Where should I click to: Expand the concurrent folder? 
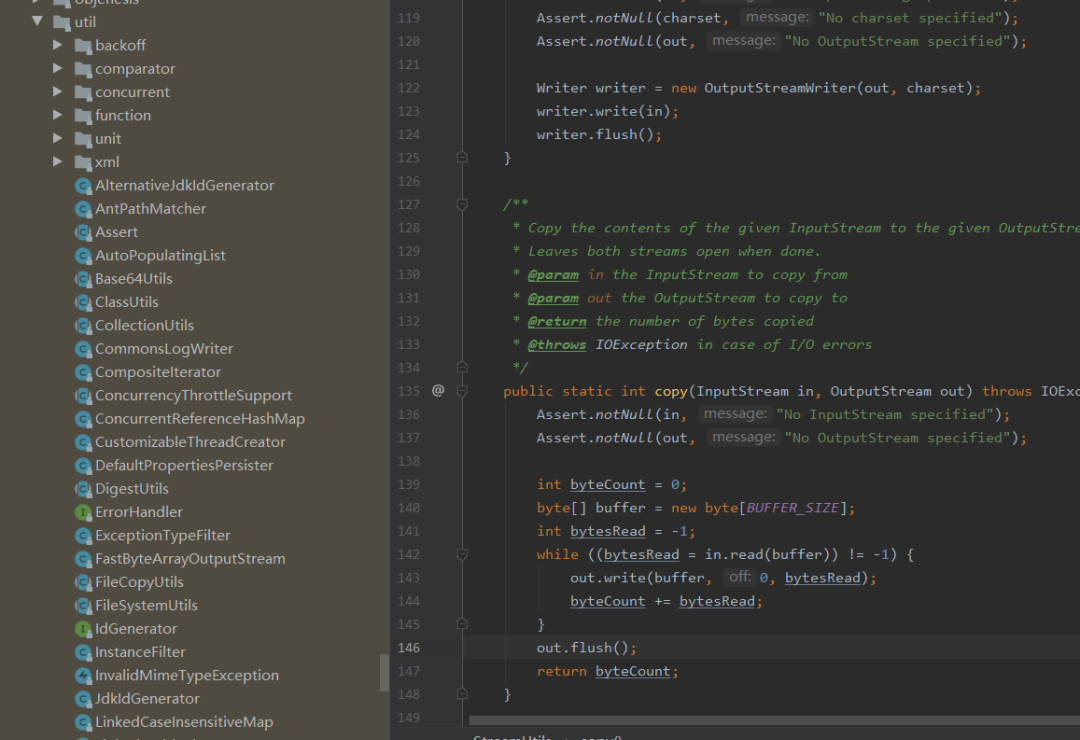(x=58, y=91)
